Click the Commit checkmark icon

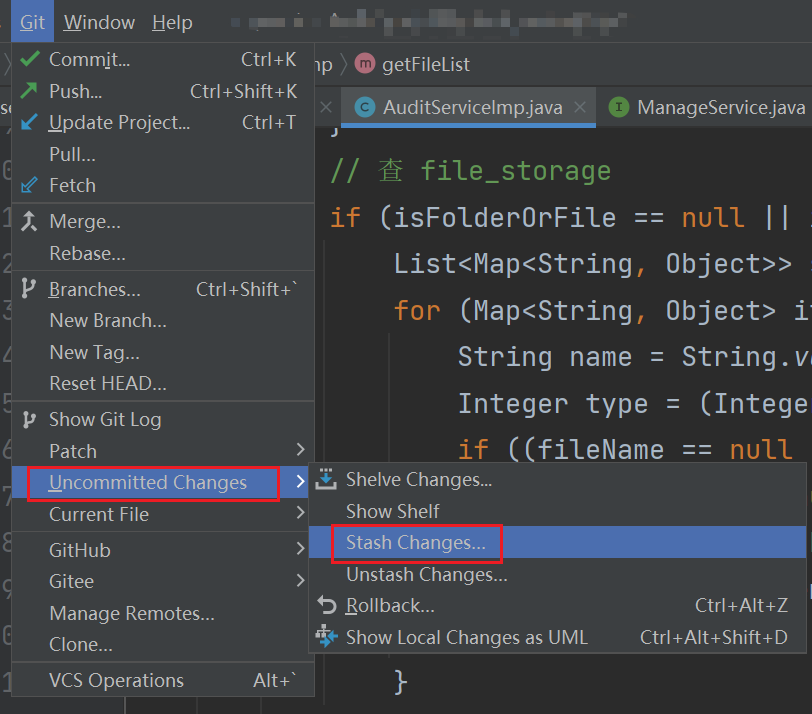coord(28,58)
